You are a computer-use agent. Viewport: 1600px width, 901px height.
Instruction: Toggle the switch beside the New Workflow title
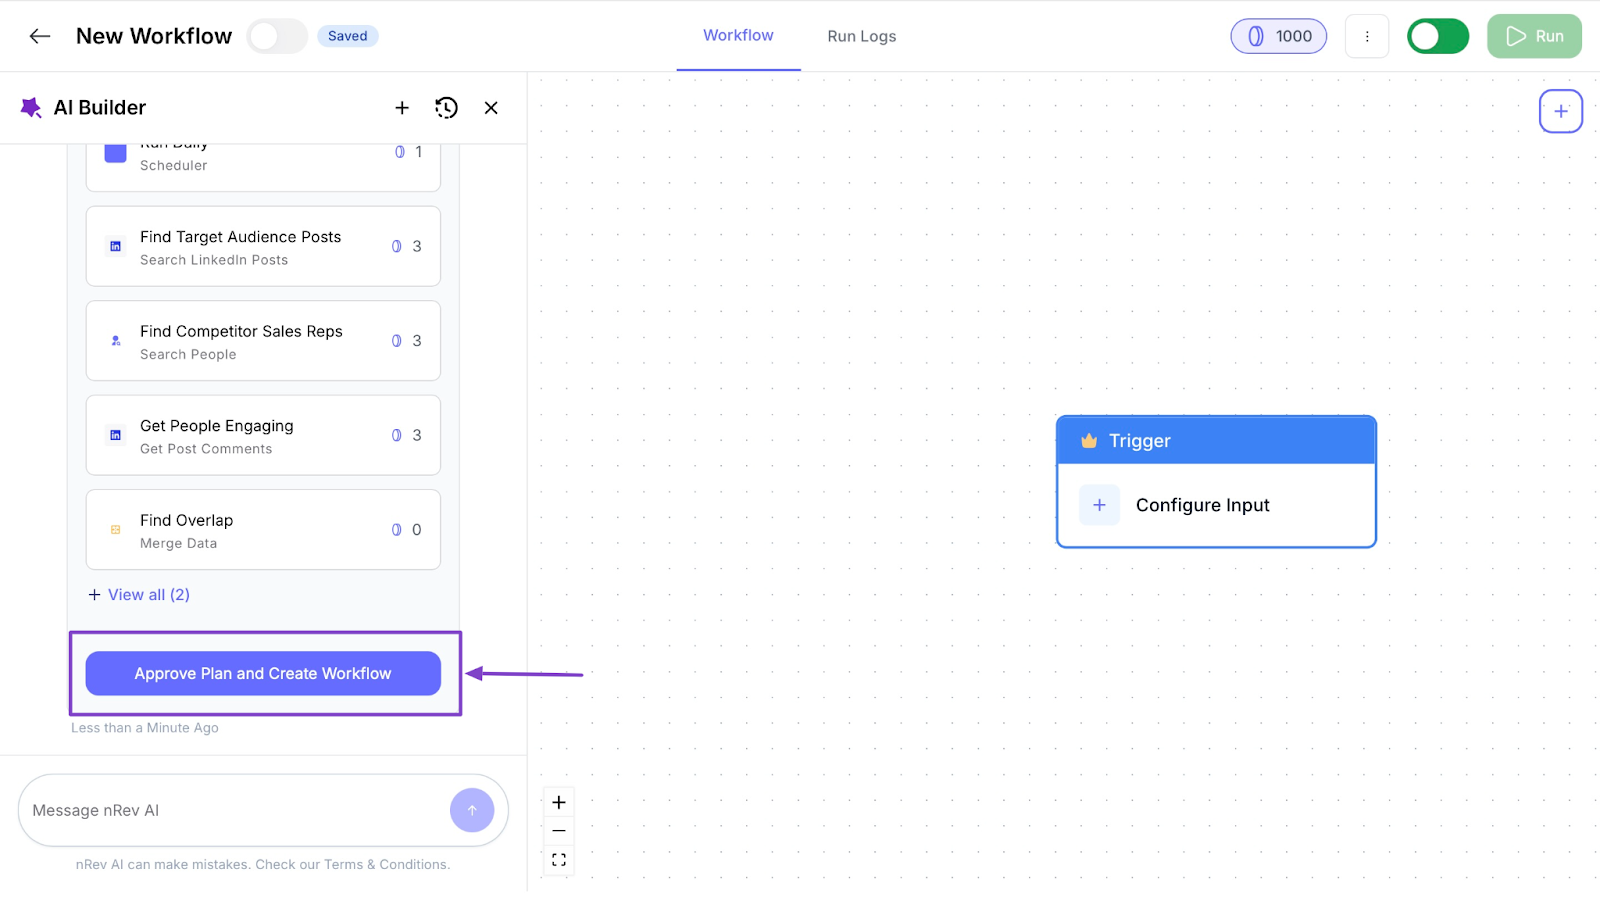(276, 35)
